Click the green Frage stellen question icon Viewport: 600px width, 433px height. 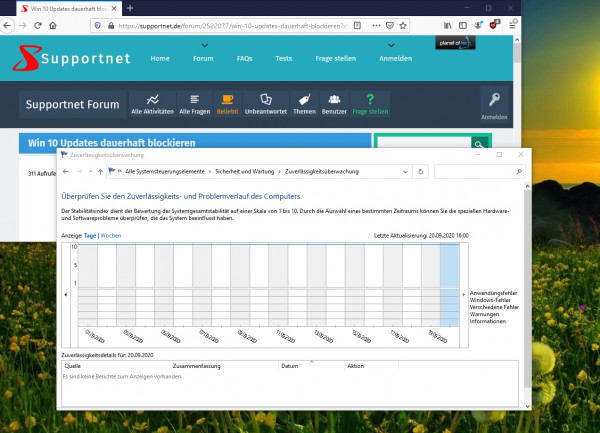(370, 104)
